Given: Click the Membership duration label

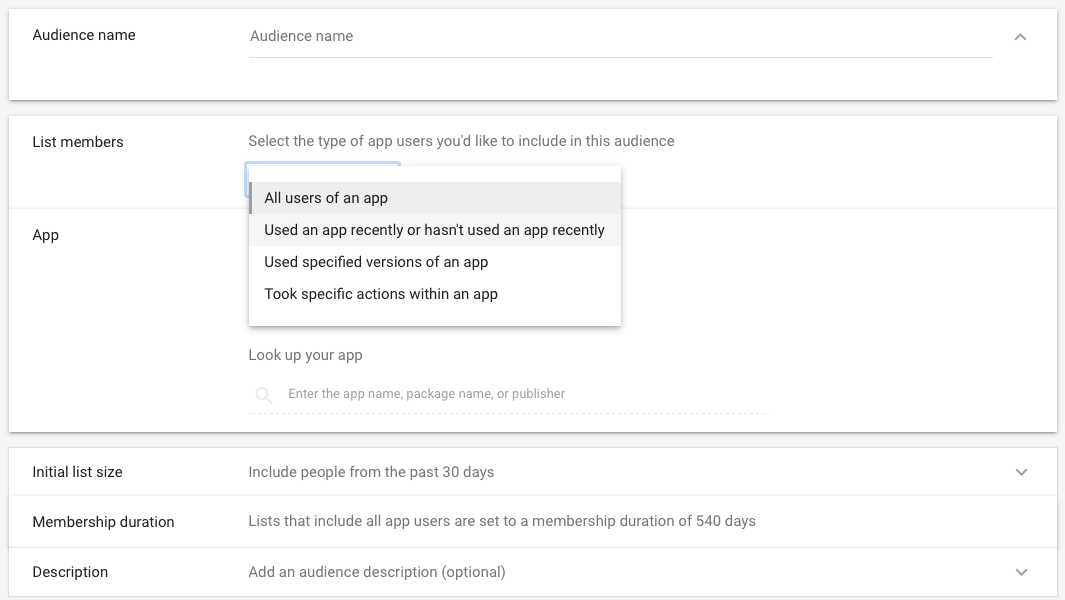Looking at the screenshot, I should point(103,522).
